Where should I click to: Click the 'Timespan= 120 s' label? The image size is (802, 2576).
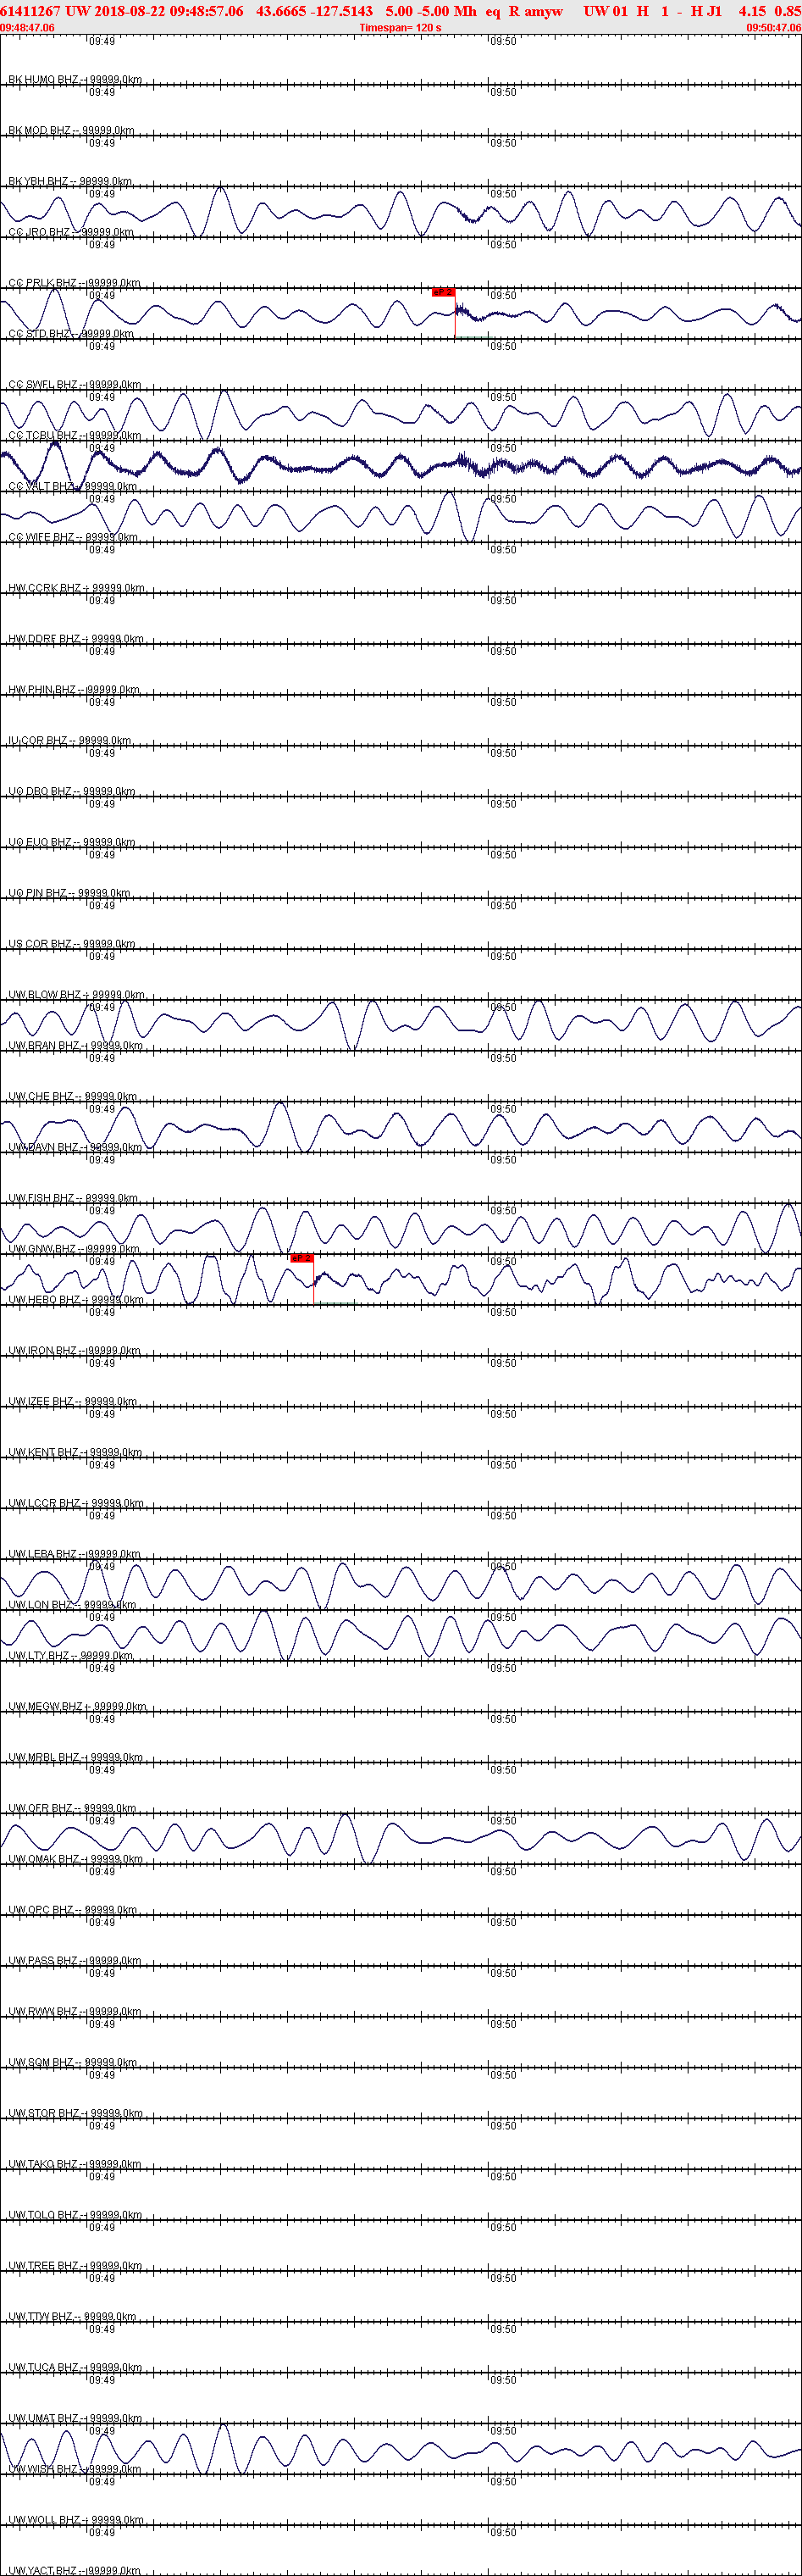click(x=400, y=28)
